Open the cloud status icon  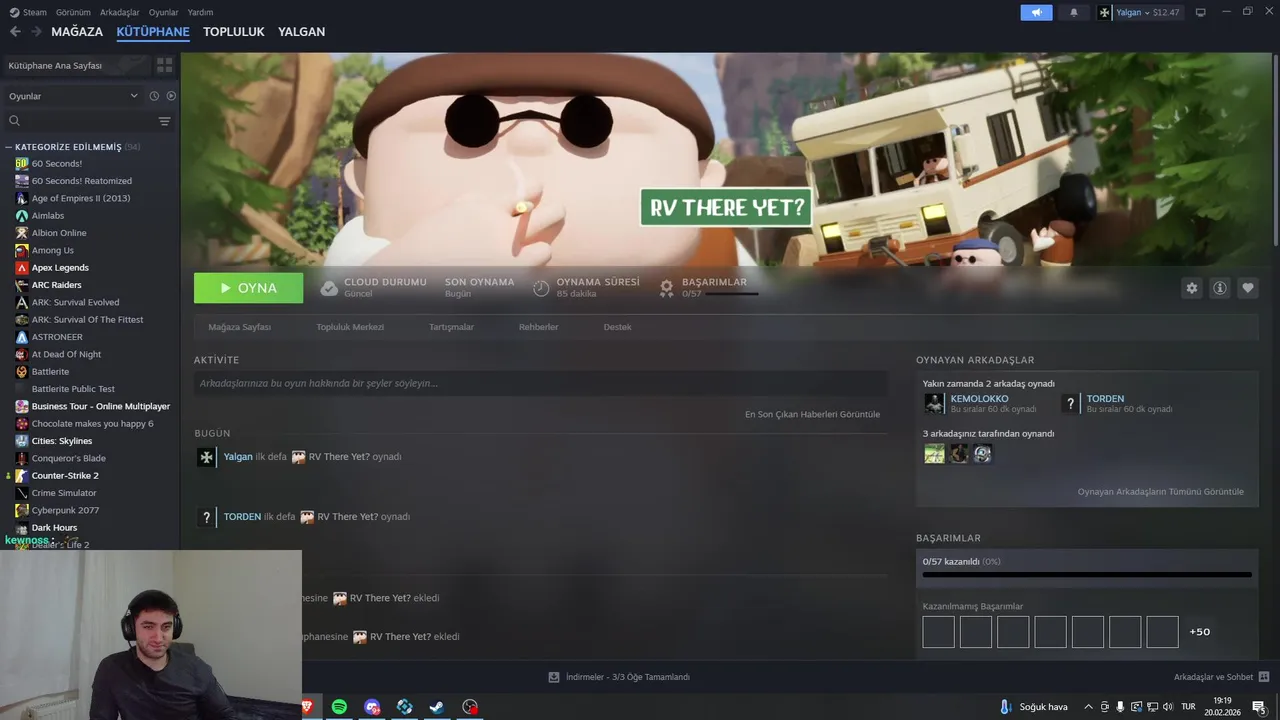[328, 288]
